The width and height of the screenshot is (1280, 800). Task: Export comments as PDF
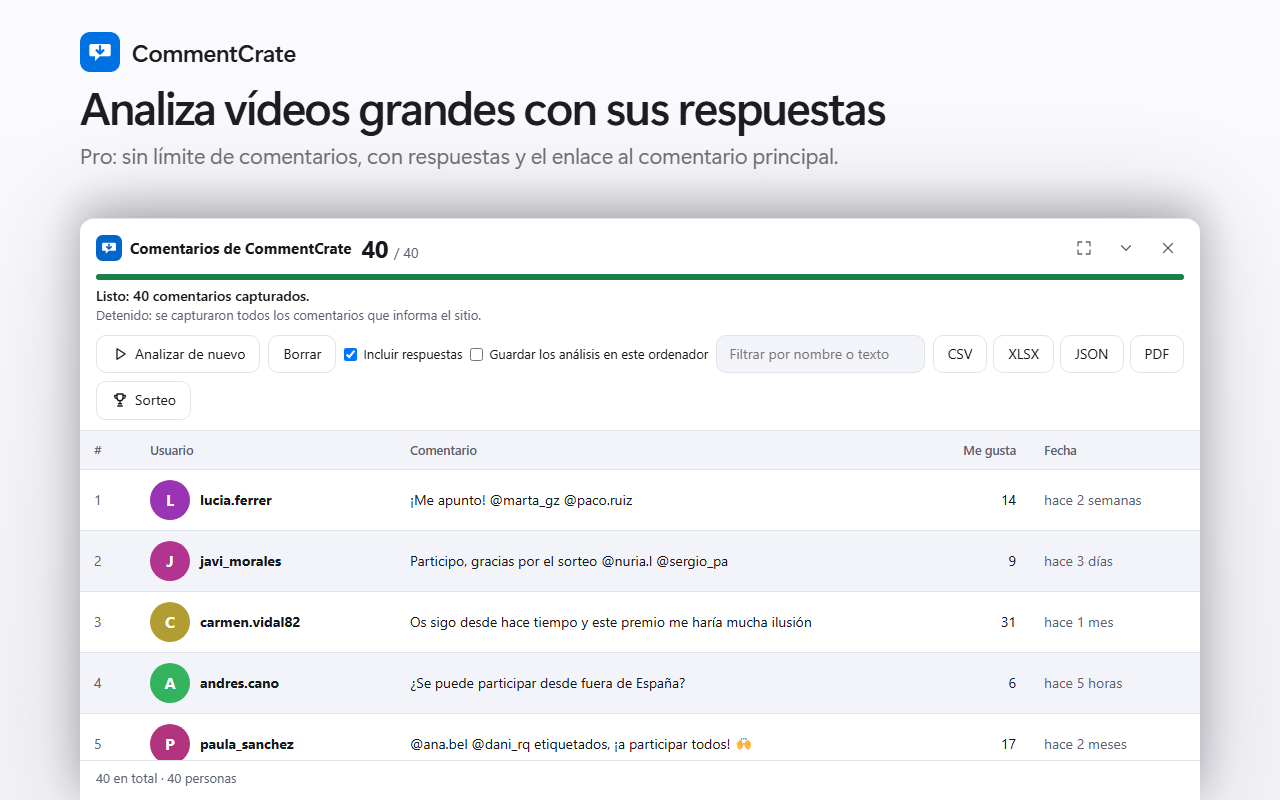(1157, 354)
